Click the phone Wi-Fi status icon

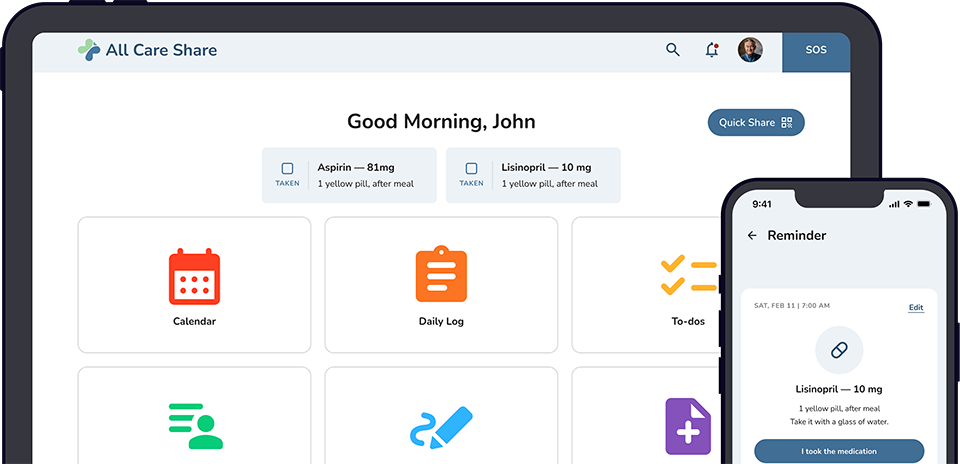908,204
